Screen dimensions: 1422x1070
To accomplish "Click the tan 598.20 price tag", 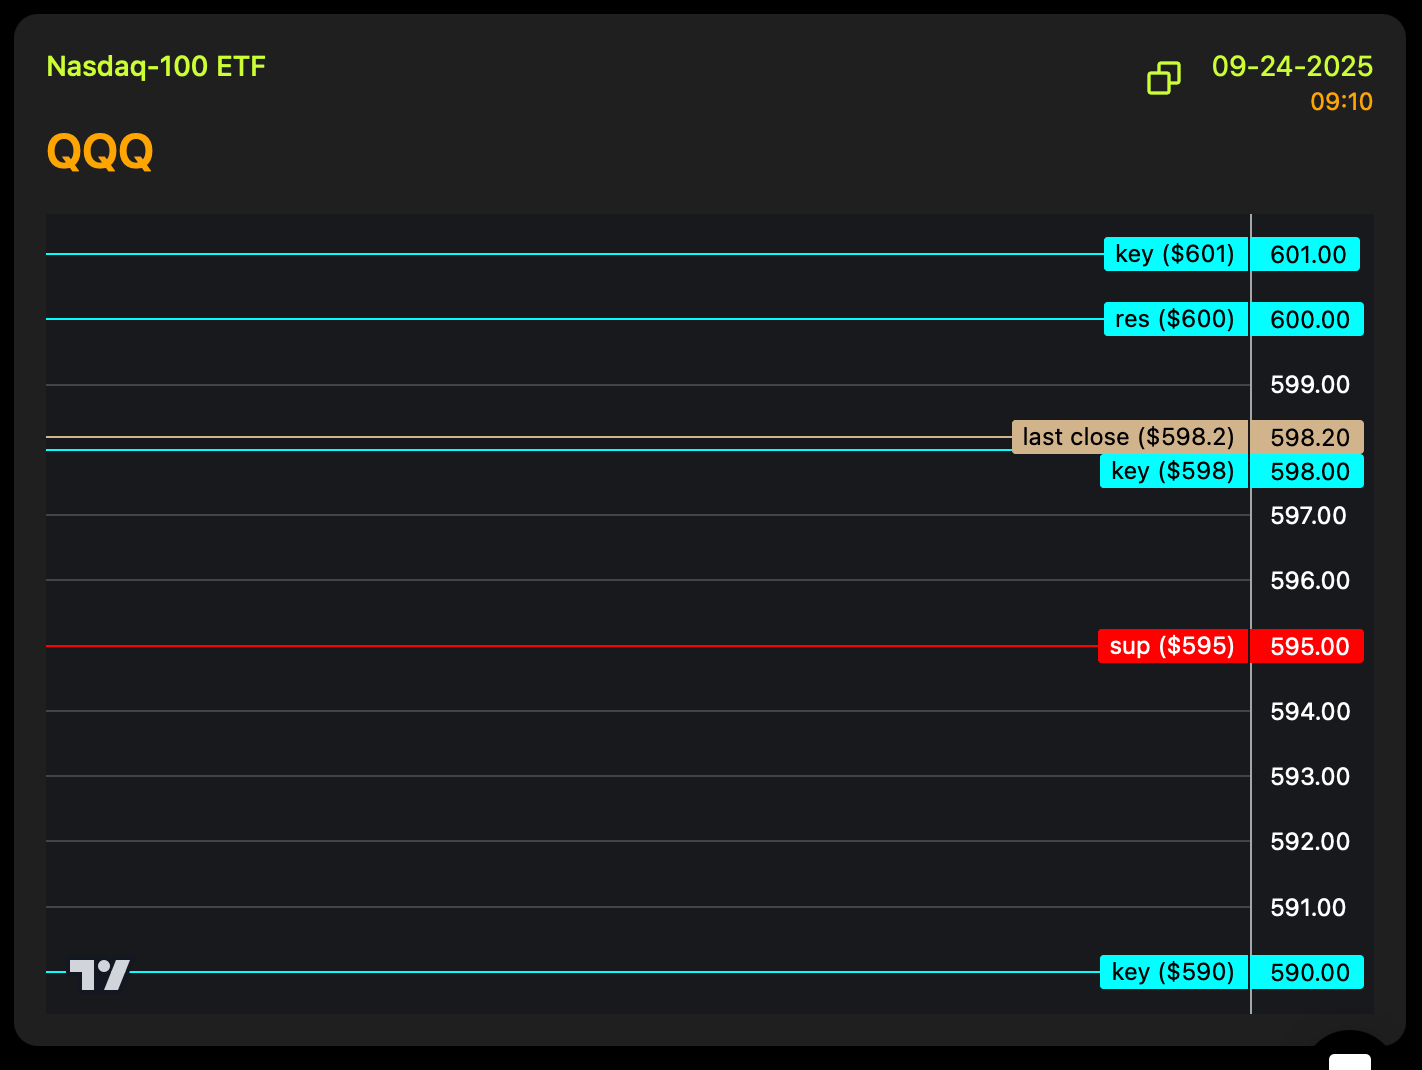I will tap(1309, 438).
